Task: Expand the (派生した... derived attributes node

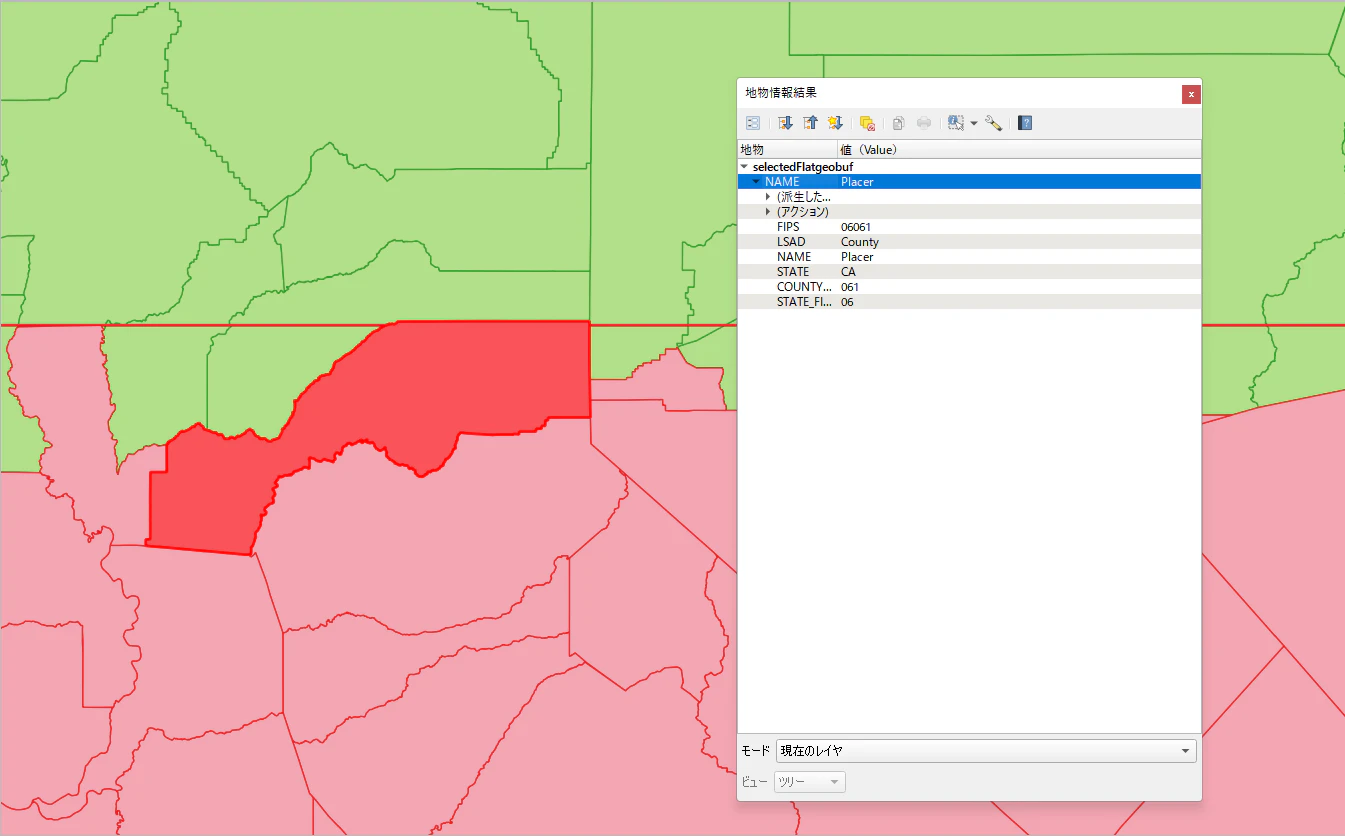Action: pyautogui.click(x=768, y=197)
